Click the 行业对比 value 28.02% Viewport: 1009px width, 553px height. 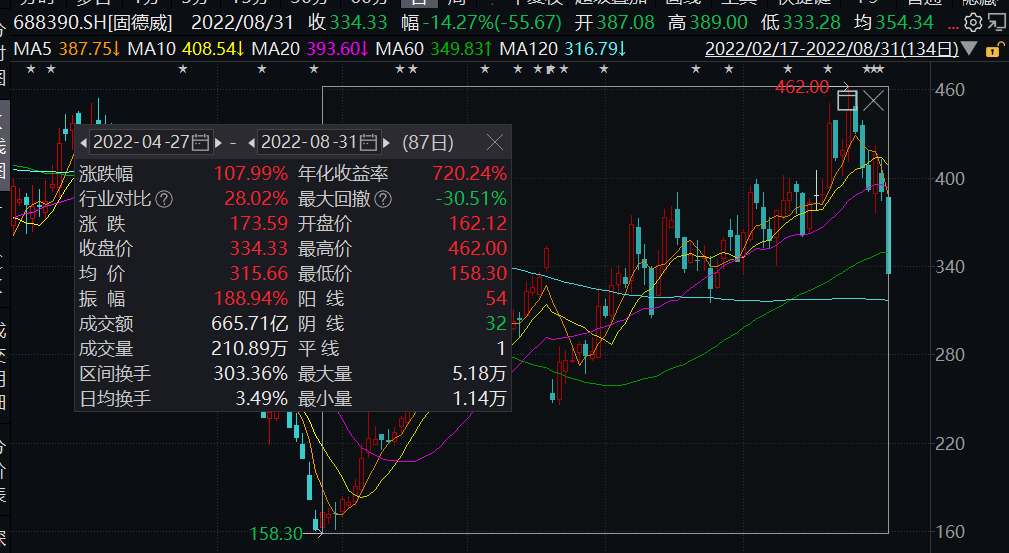pos(256,199)
